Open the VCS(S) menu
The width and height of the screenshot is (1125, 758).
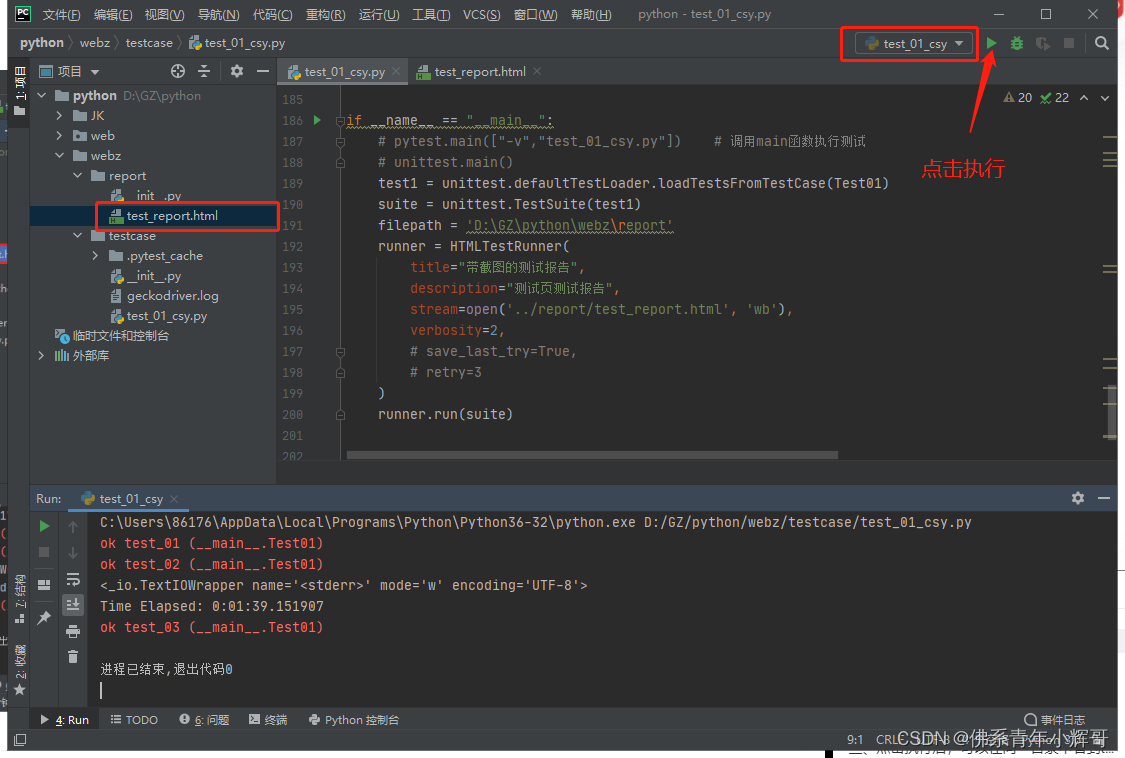pyautogui.click(x=481, y=14)
